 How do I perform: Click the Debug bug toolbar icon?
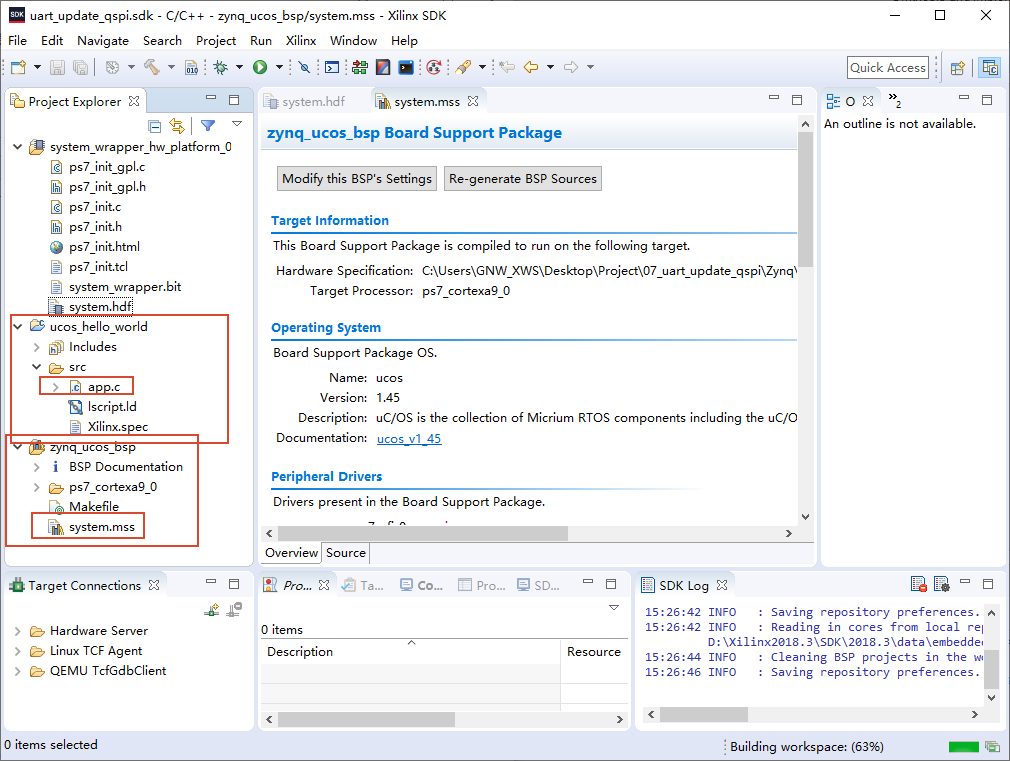tap(221, 67)
